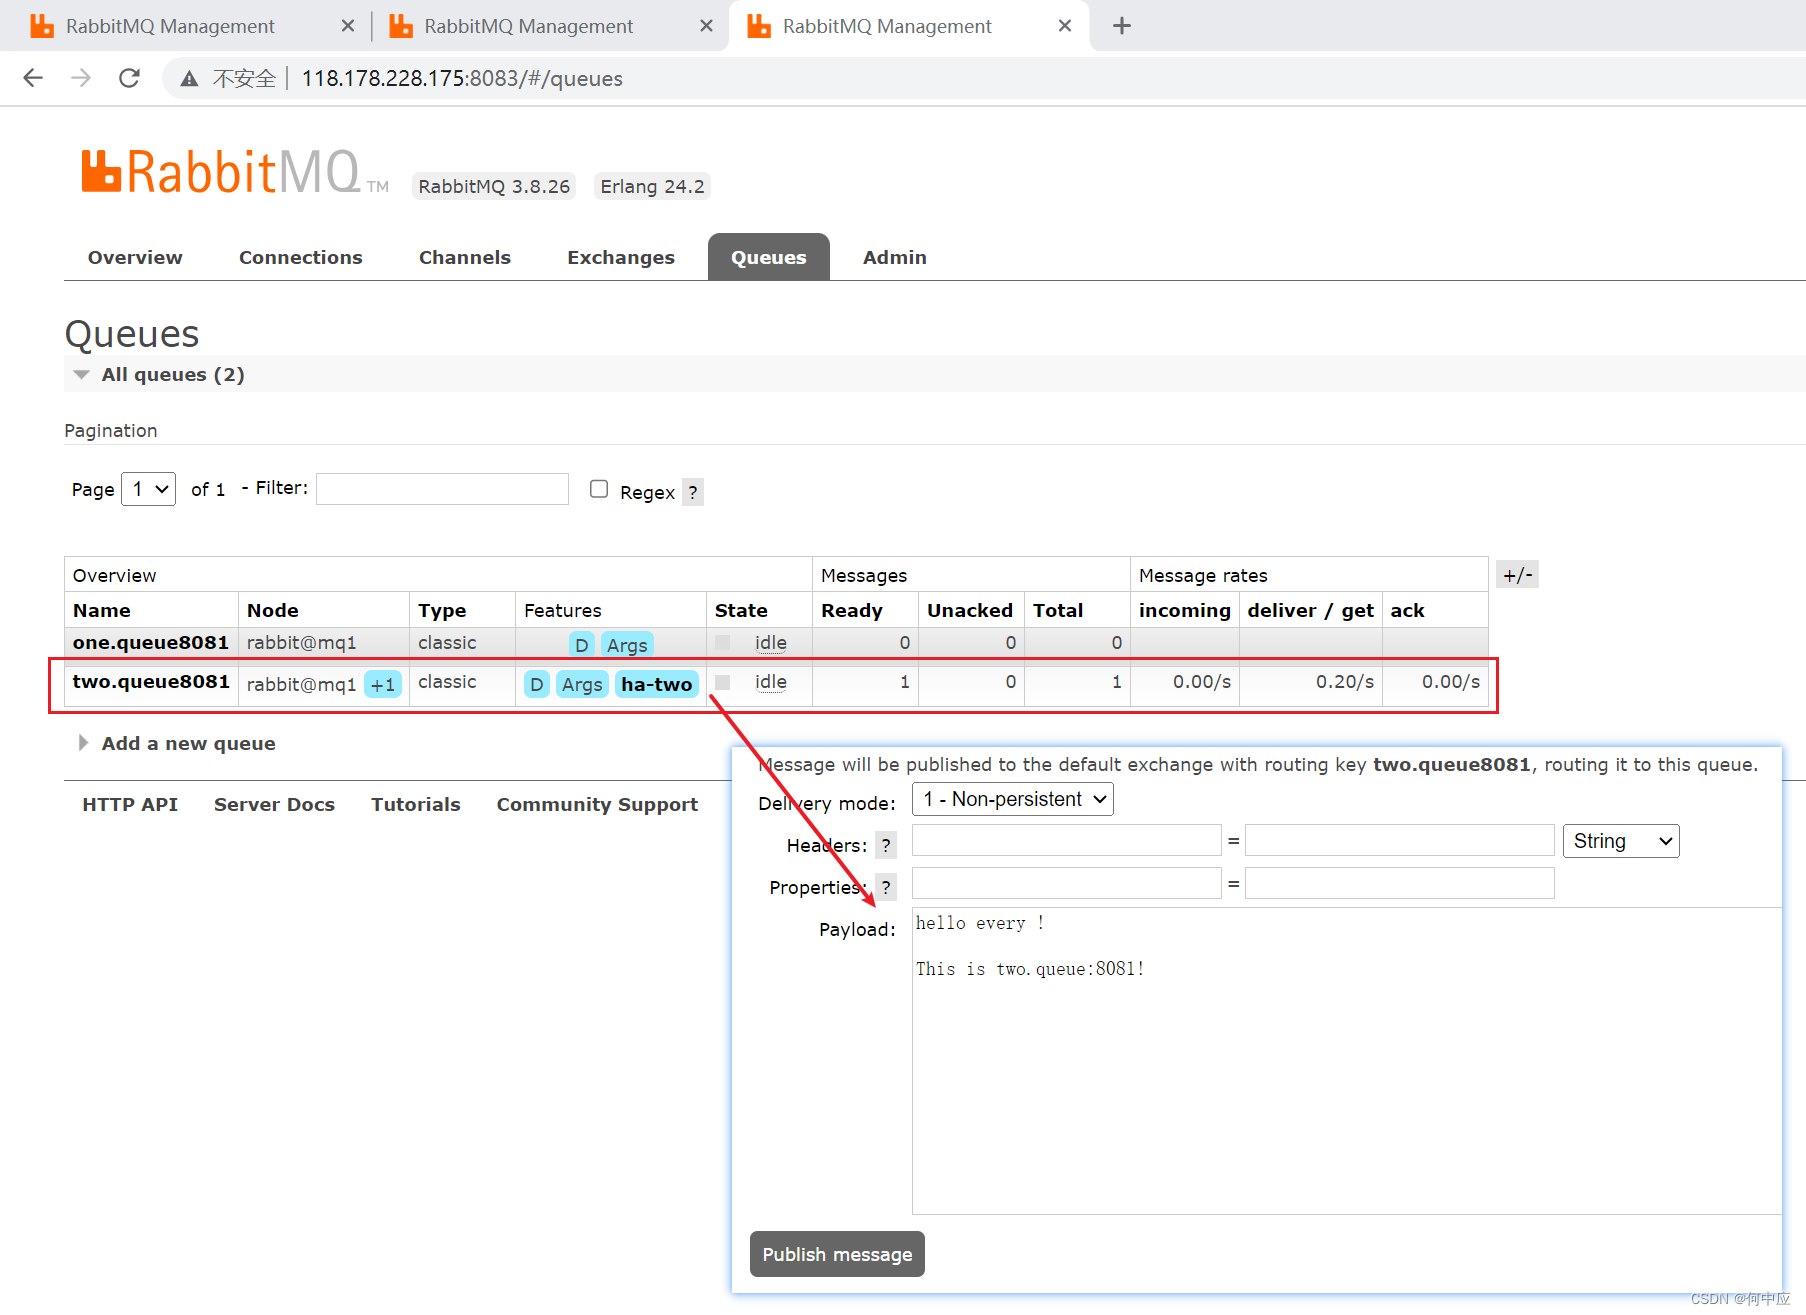Open the one.queue8081 queue link
This screenshot has width=1806, height=1315.
click(x=151, y=642)
